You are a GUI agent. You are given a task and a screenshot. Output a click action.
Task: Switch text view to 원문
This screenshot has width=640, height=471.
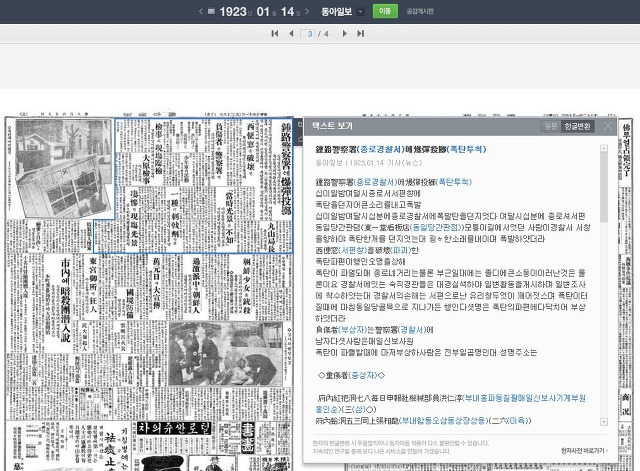pyautogui.click(x=551, y=126)
